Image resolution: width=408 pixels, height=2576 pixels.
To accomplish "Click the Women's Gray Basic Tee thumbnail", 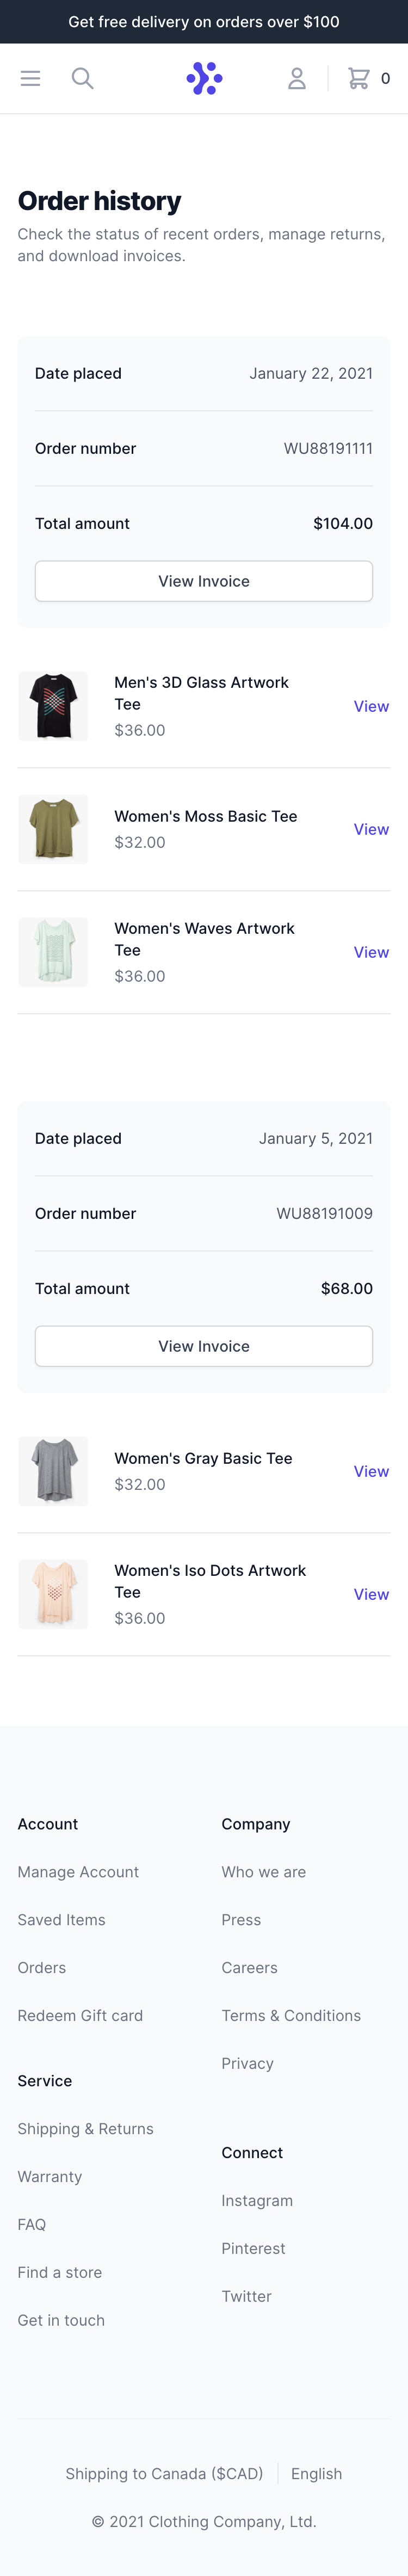I will click(x=53, y=1471).
